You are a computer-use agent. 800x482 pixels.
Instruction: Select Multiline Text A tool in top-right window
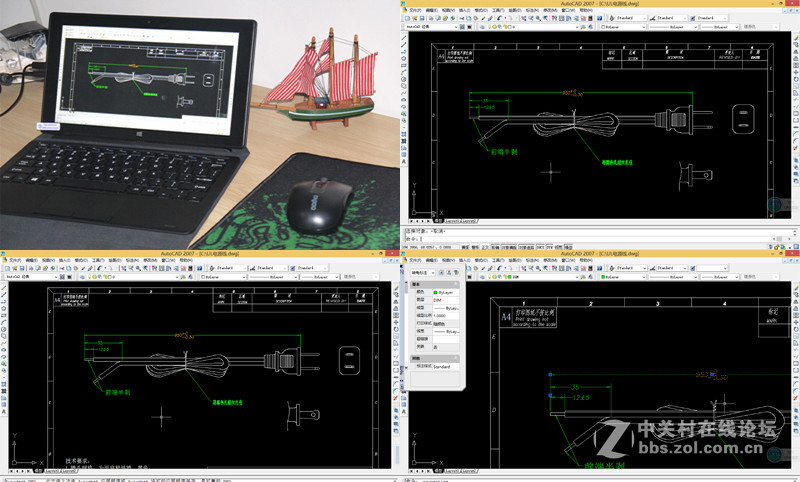point(404,162)
